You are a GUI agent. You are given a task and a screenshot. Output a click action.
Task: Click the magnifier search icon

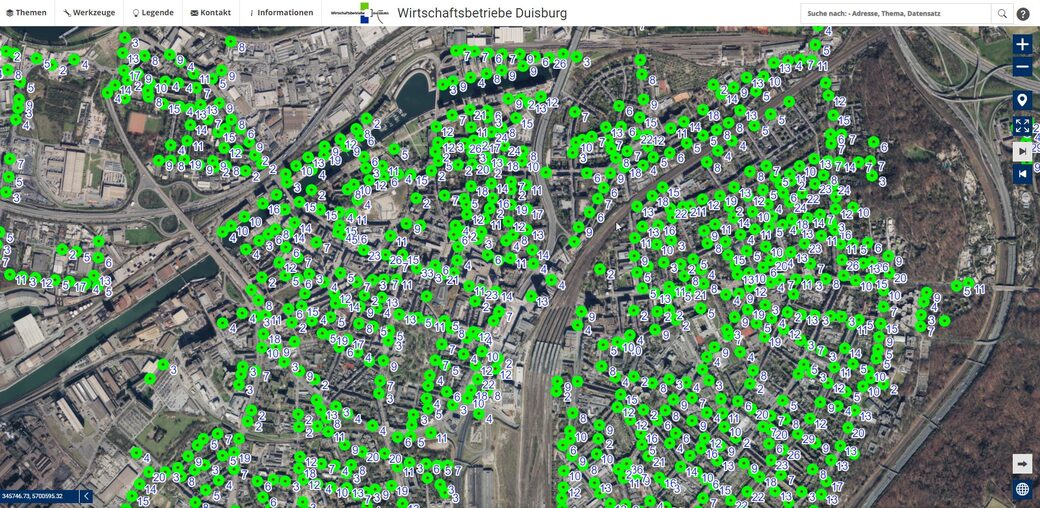click(1001, 13)
